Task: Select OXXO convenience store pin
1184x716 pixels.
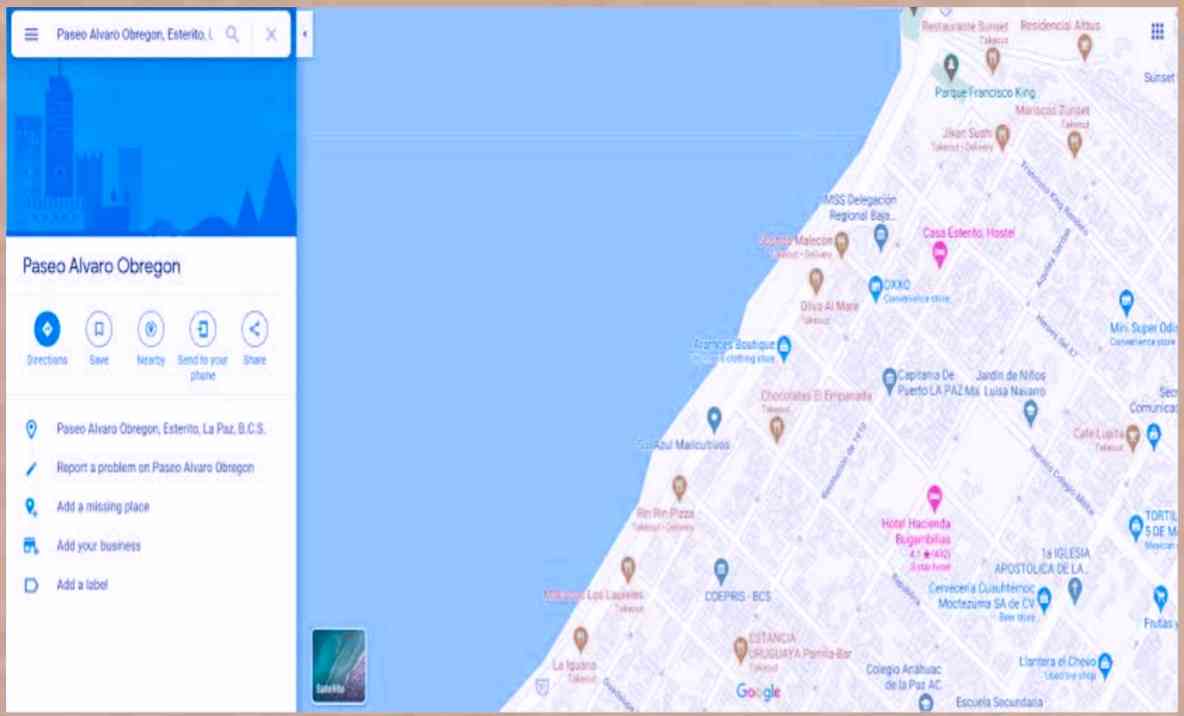Action: click(x=874, y=288)
